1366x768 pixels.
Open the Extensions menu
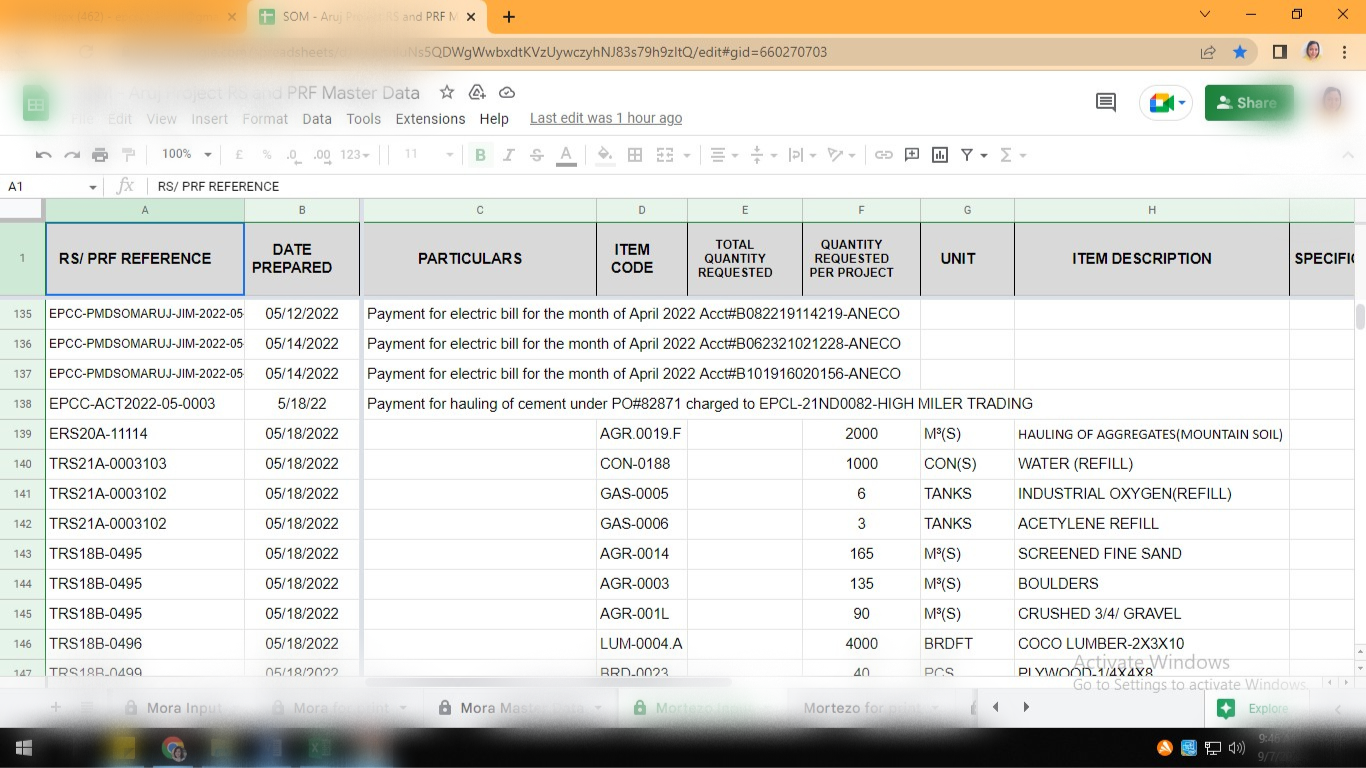[430, 118]
